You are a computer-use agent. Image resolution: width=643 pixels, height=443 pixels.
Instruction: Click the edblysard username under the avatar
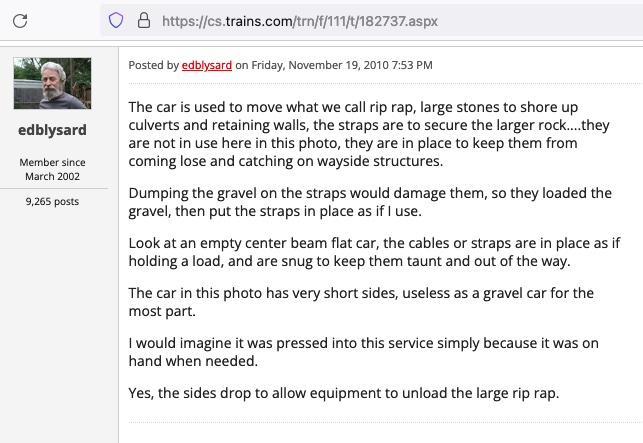coord(52,130)
